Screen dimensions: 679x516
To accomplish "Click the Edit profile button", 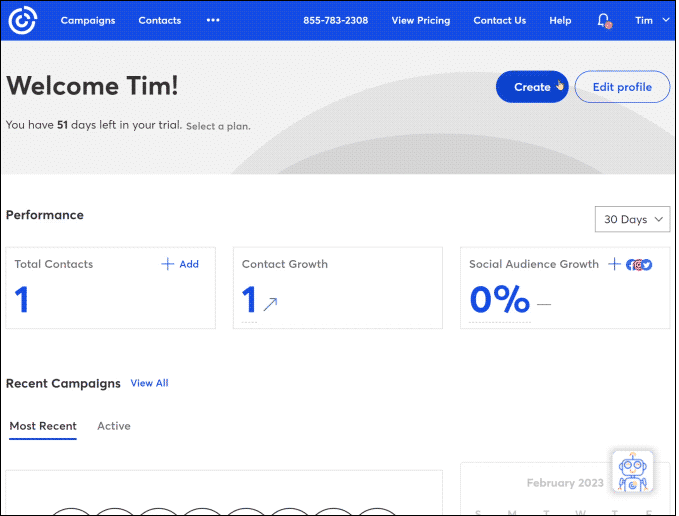I will (x=622, y=87).
